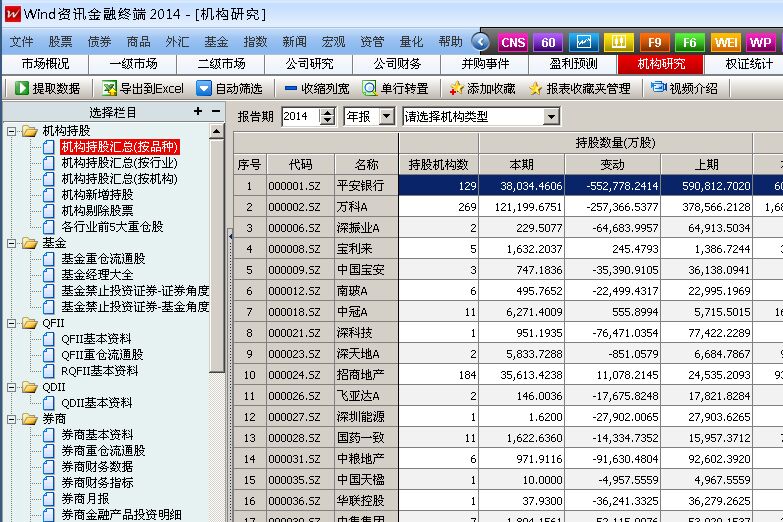Export the table with 导出到Excel

[x=141, y=88]
